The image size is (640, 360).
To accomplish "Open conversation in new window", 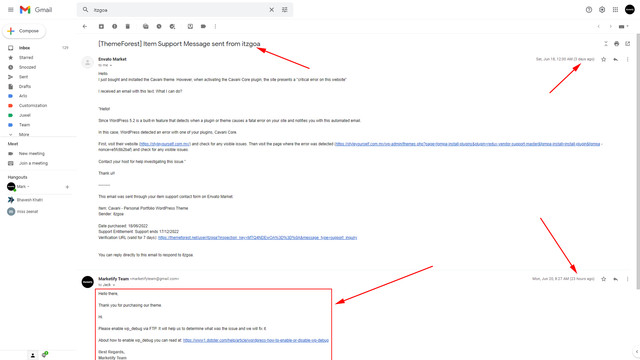I will 627,44.
